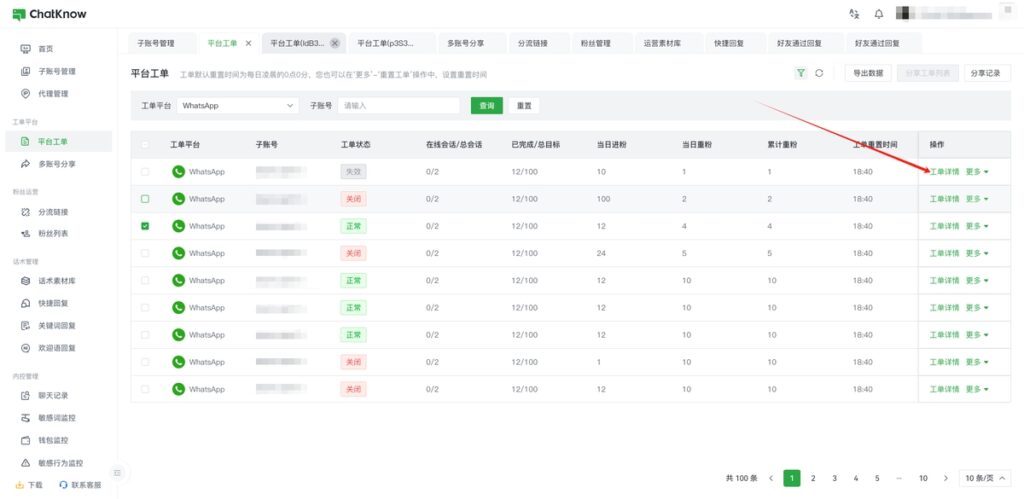
Task: Open the 工单平台 WhatsApp dropdown
Action: coord(238,106)
